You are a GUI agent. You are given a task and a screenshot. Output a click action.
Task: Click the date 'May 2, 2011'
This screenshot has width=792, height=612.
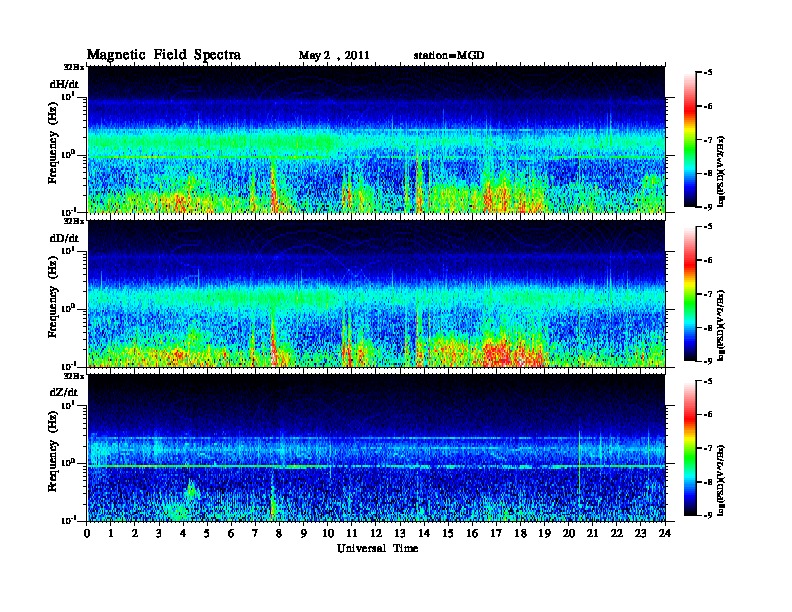(334, 56)
